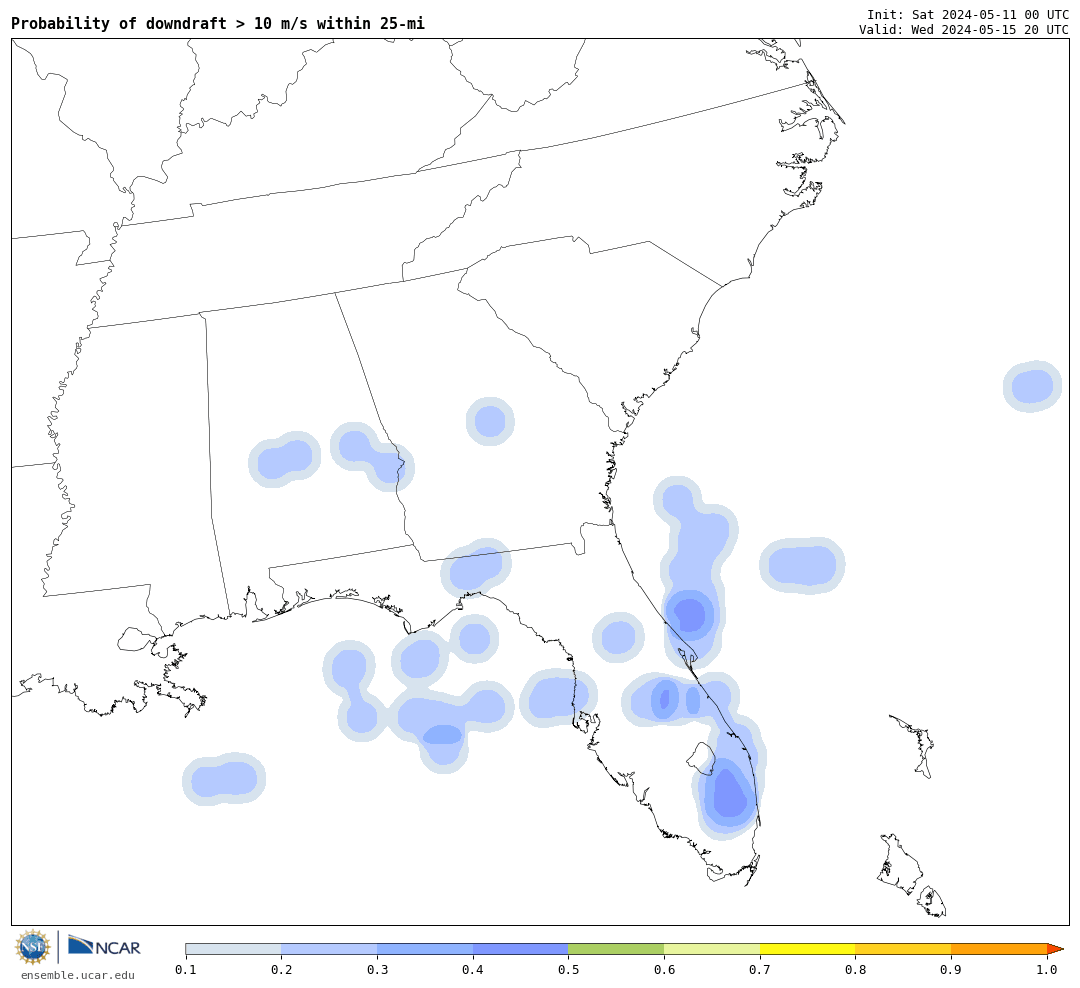Click the light gray 0.1–0.2 colorbar segment
1080x988 pixels.
[x=233, y=949]
